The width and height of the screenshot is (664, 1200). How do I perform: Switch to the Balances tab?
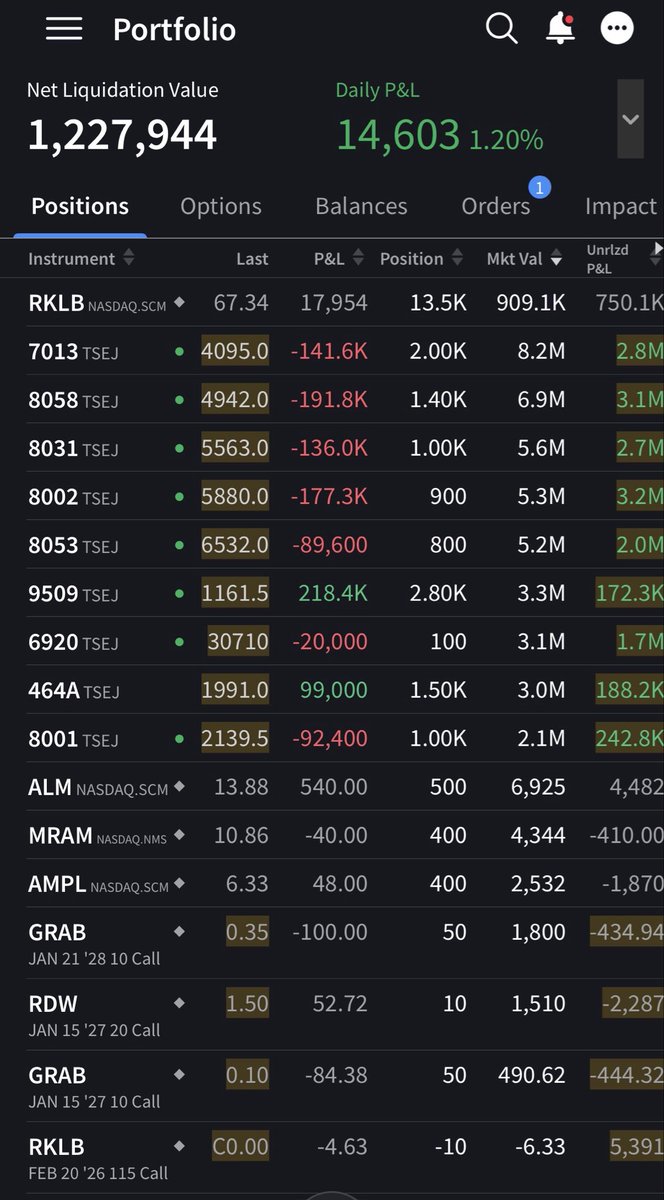click(x=361, y=206)
